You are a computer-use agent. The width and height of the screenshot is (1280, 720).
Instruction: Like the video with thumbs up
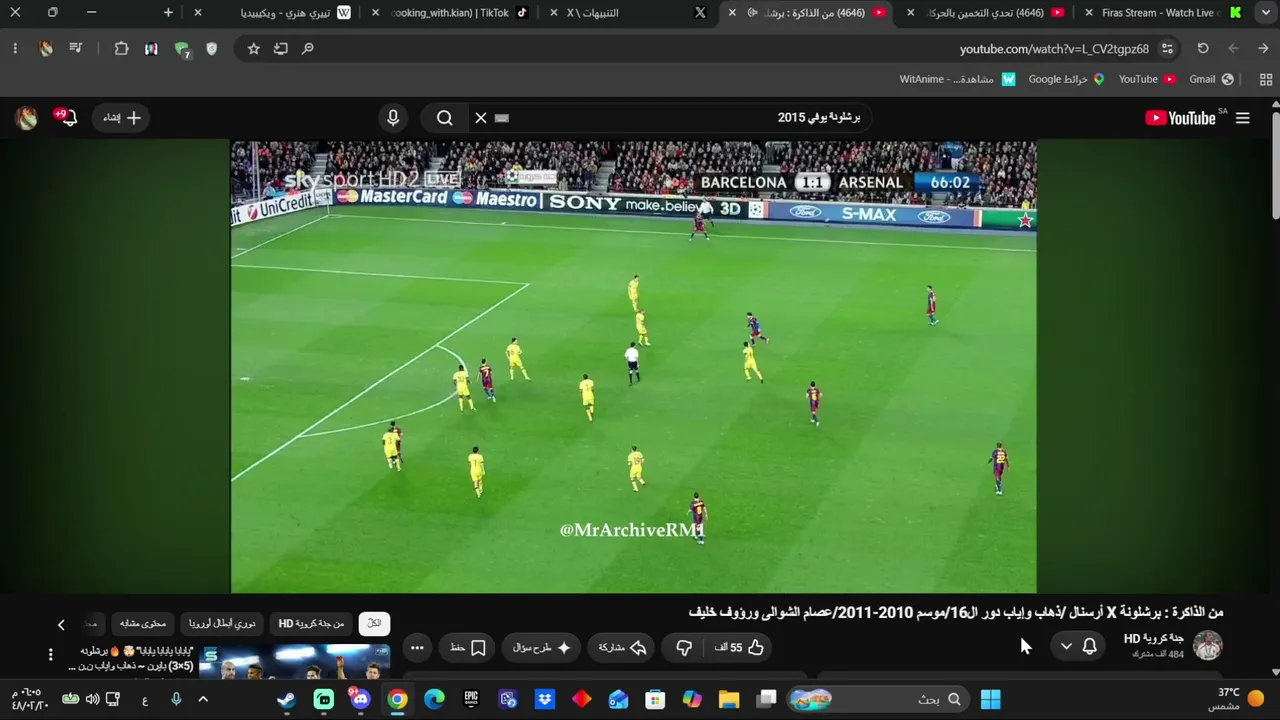(740, 648)
